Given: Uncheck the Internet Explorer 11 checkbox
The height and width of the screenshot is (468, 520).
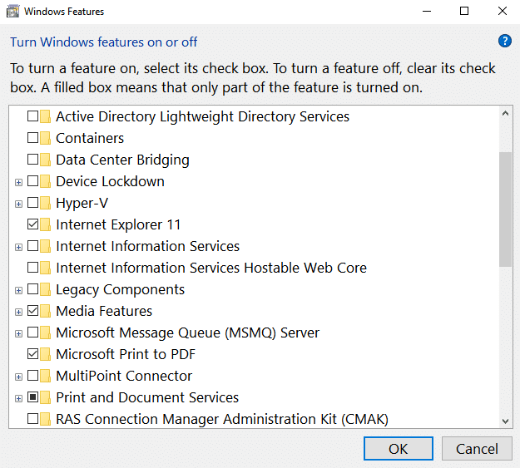Looking at the screenshot, I should point(33,224).
